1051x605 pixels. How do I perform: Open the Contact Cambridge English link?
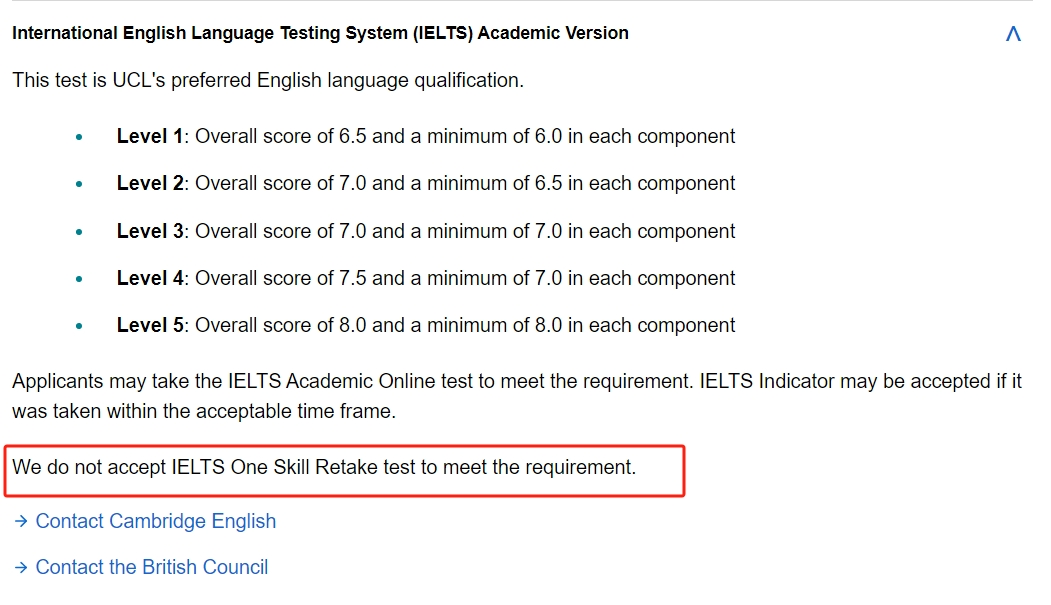156,521
